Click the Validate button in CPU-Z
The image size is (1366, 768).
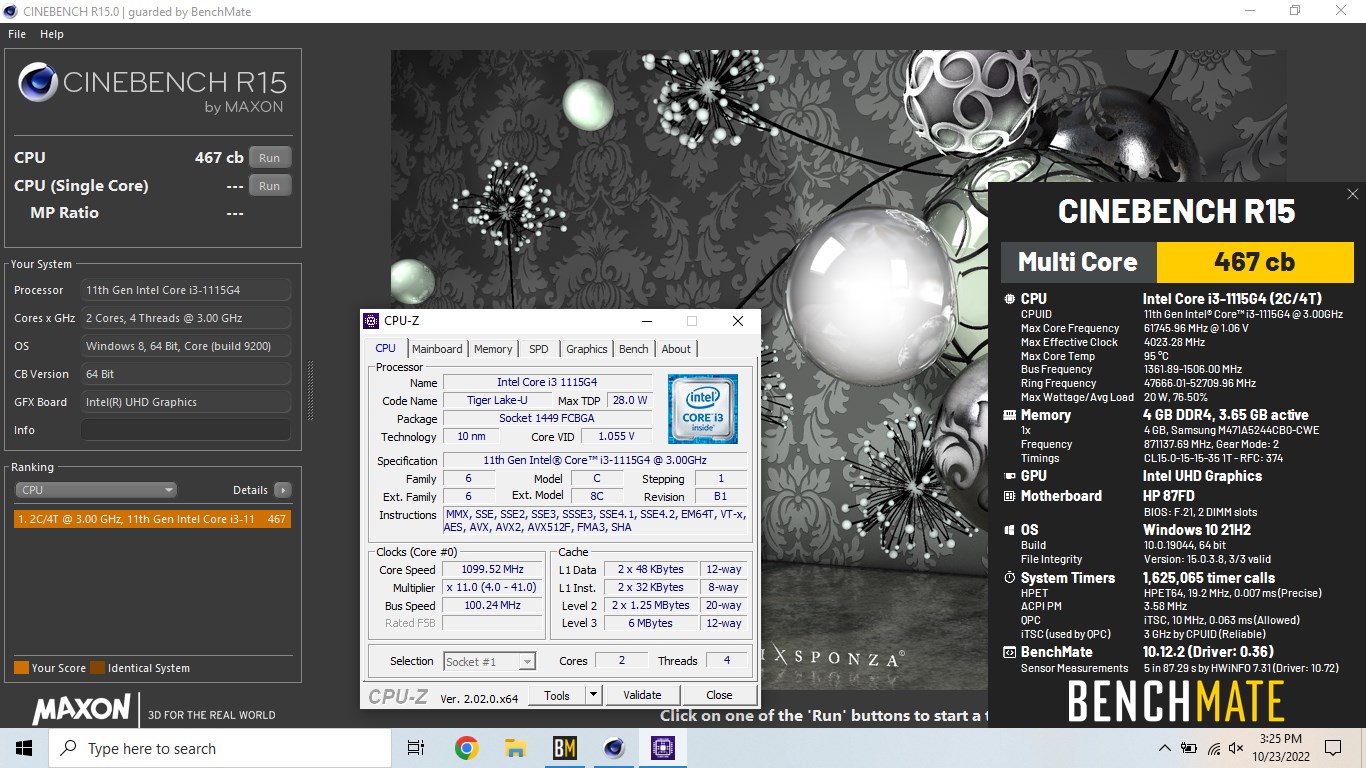642,695
